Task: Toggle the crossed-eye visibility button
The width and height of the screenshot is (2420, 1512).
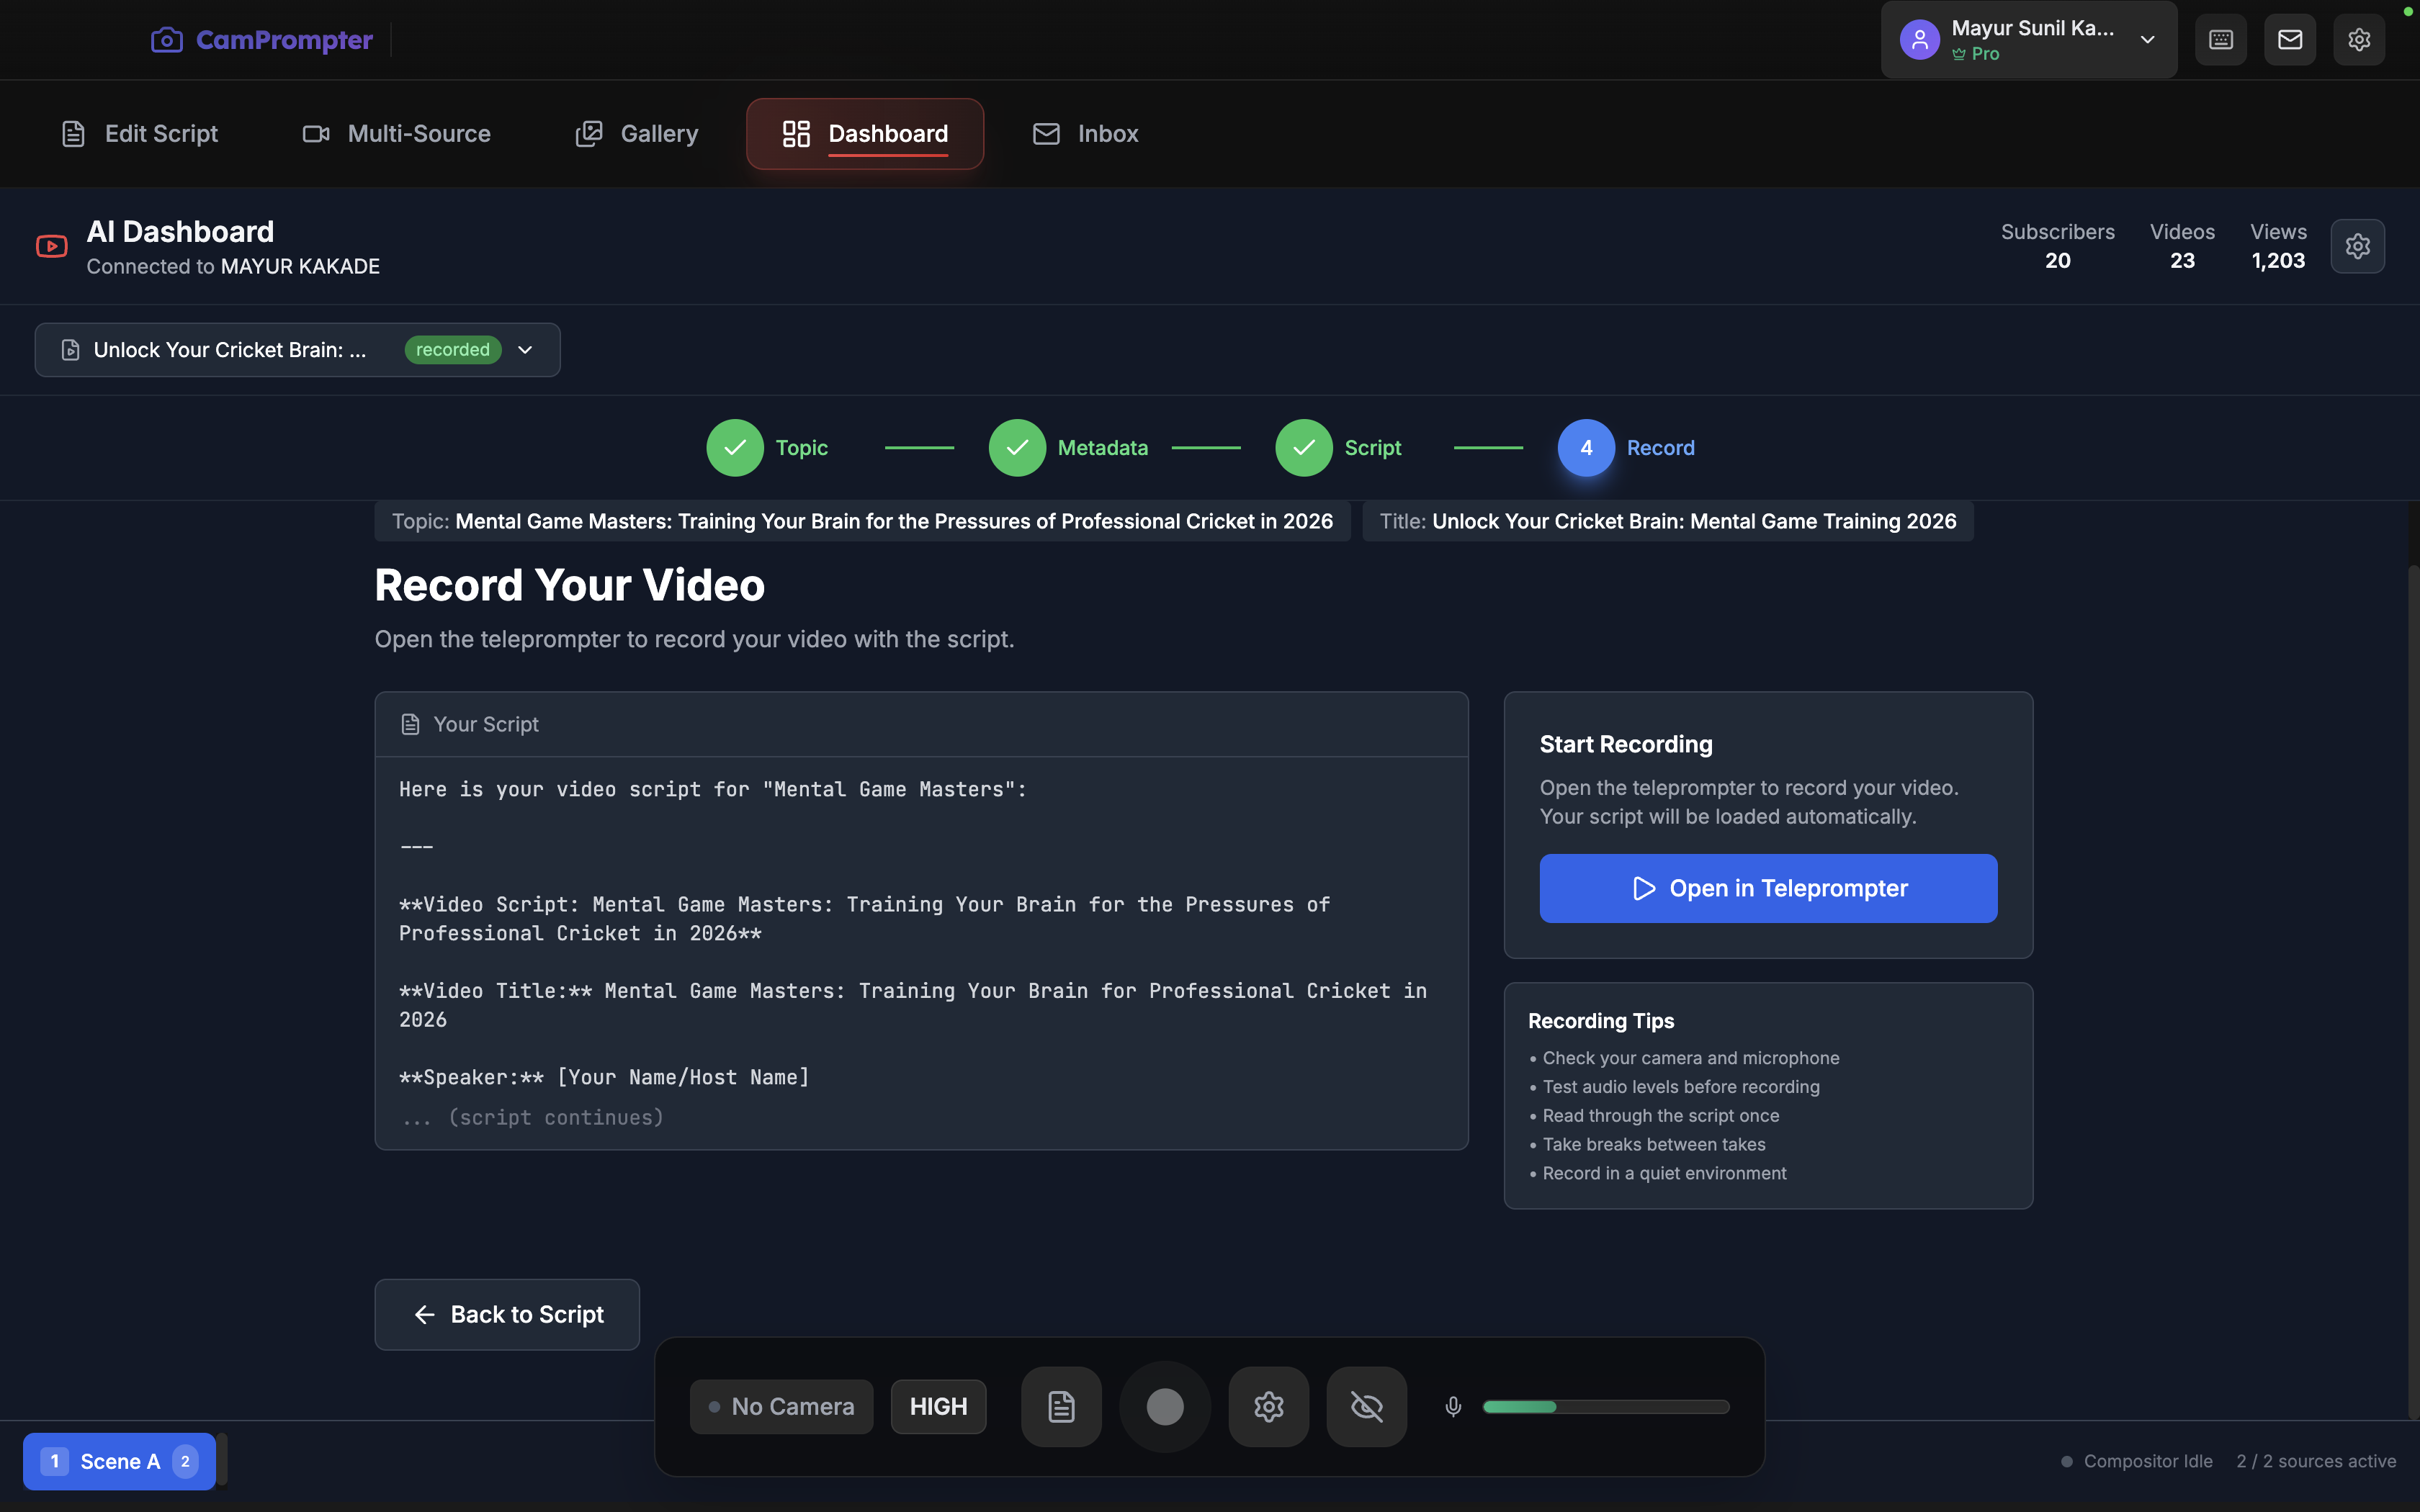Action: (x=1366, y=1406)
